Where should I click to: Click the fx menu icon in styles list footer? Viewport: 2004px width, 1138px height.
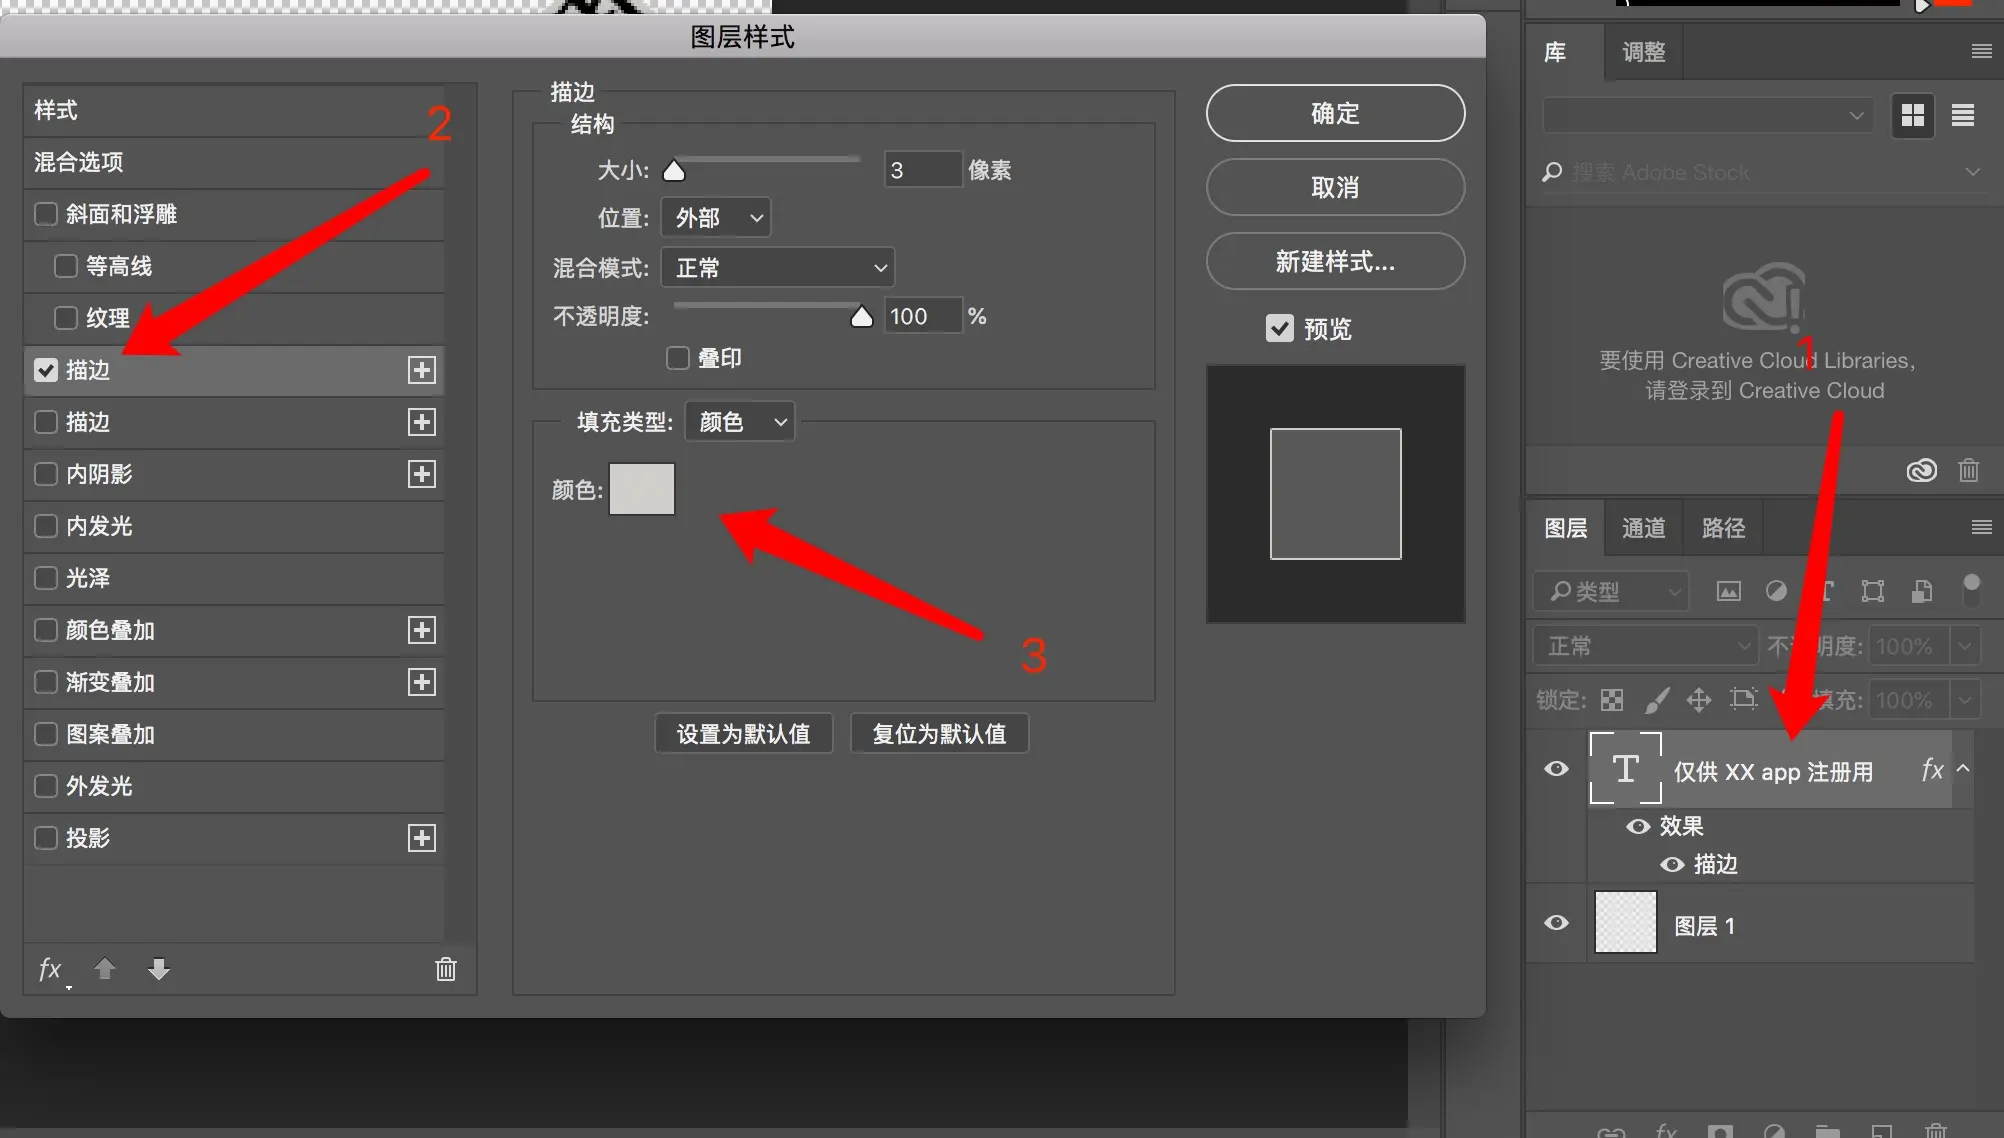point(50,968)
